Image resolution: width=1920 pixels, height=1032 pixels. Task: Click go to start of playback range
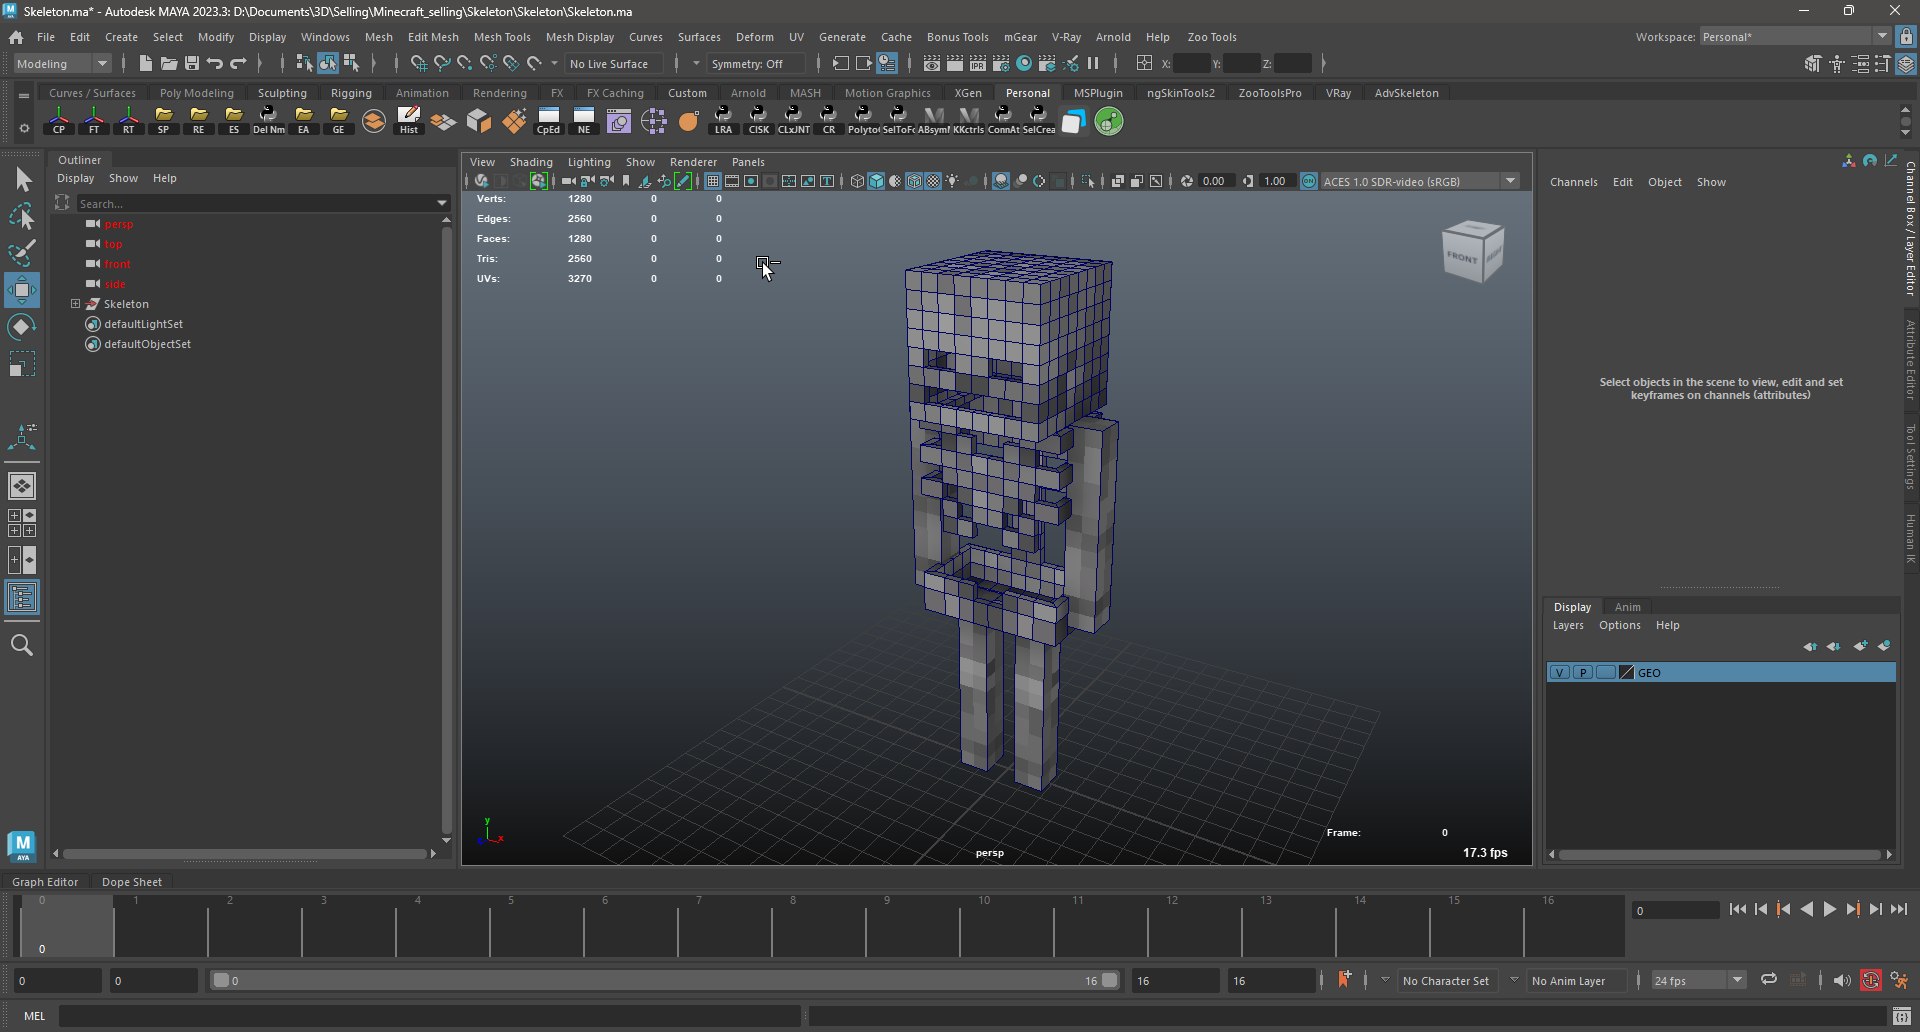1737,909
